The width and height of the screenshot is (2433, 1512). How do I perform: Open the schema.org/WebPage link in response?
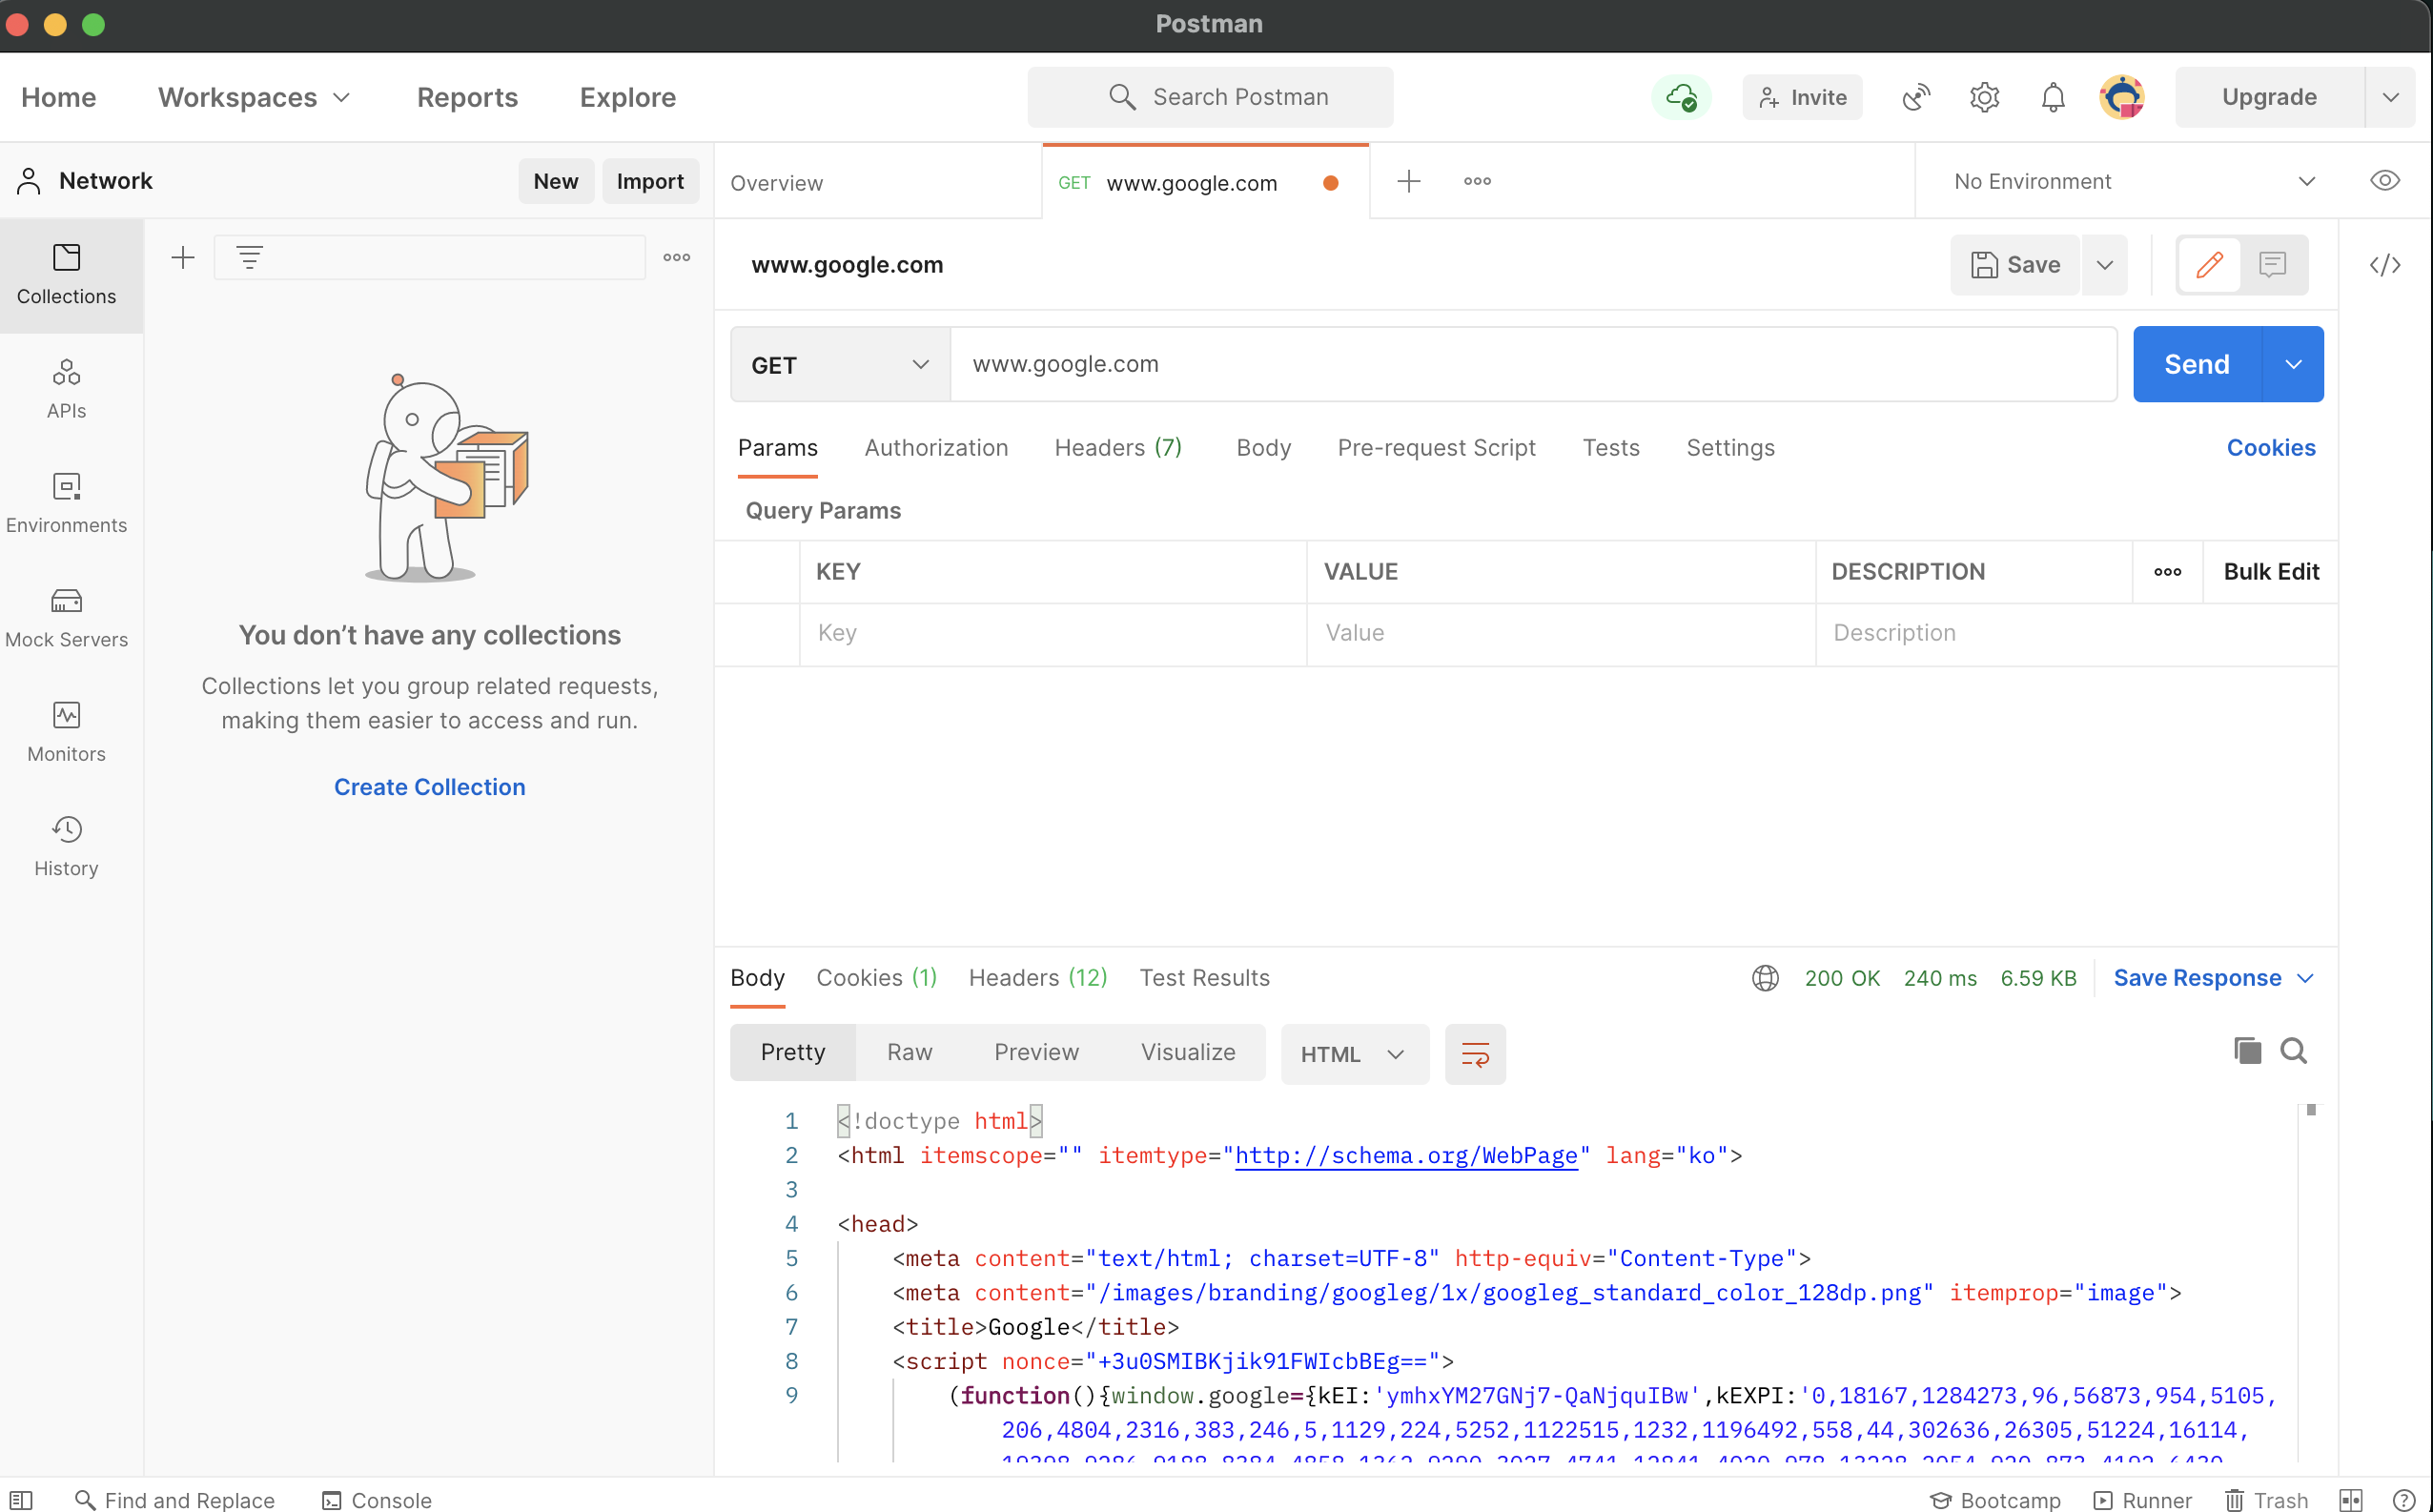1406,1156
